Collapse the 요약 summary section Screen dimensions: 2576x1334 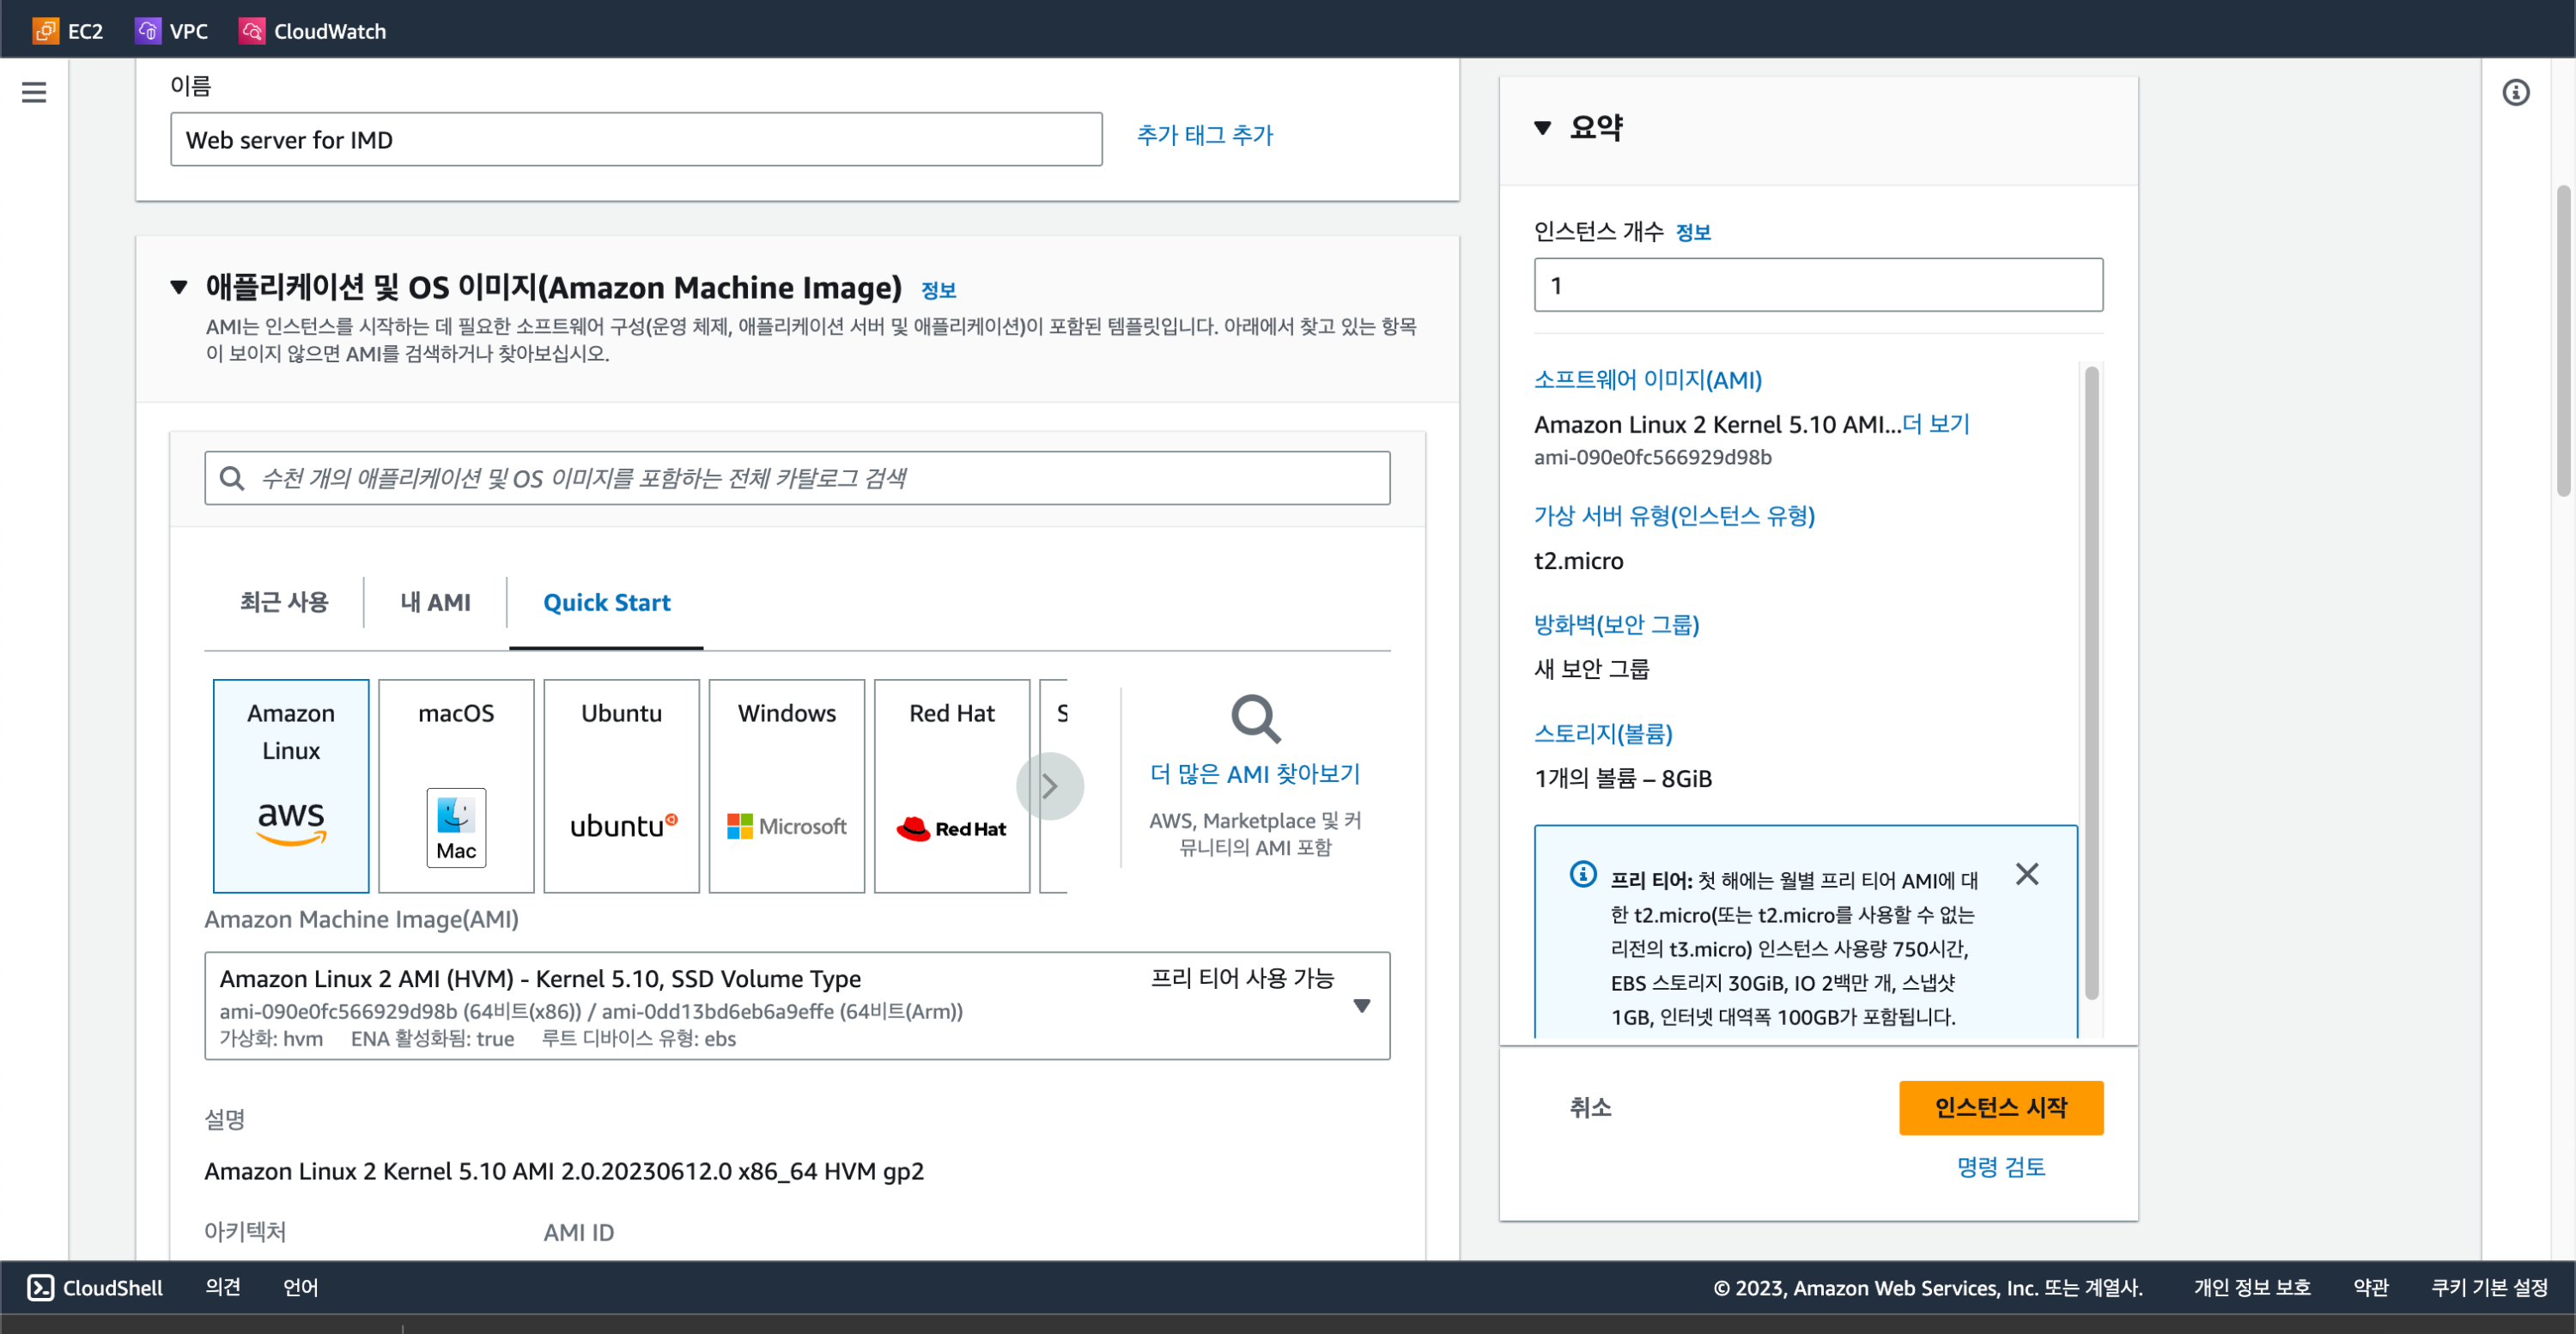click(x=1543, y=128)
